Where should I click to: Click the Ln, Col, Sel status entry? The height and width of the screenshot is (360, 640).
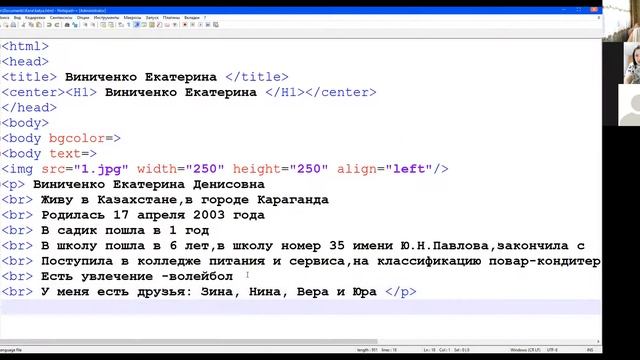pyautogui.click(x=447, y=350)
